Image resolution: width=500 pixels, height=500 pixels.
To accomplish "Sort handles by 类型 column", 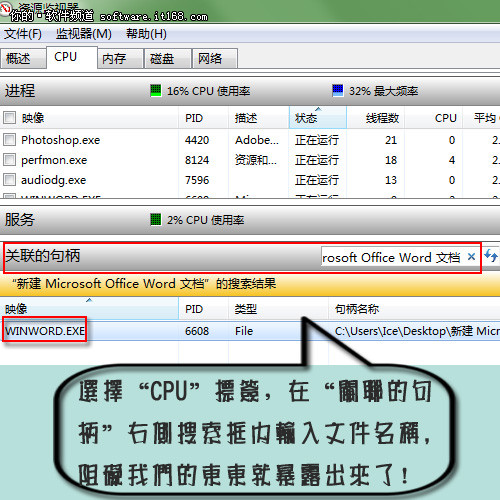I will pyautogui.click(x=279, y=309).
